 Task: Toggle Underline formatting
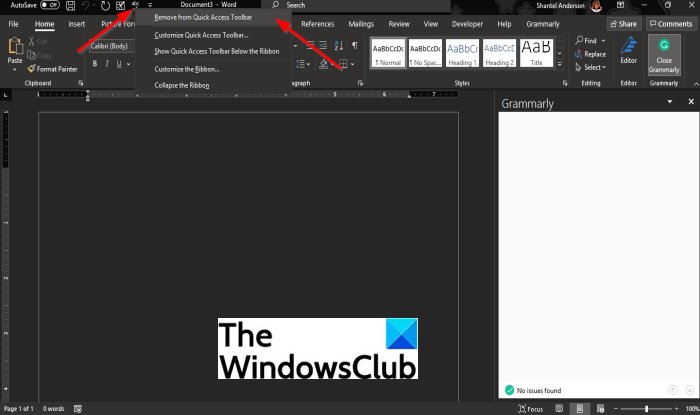[x=119, y=64]
